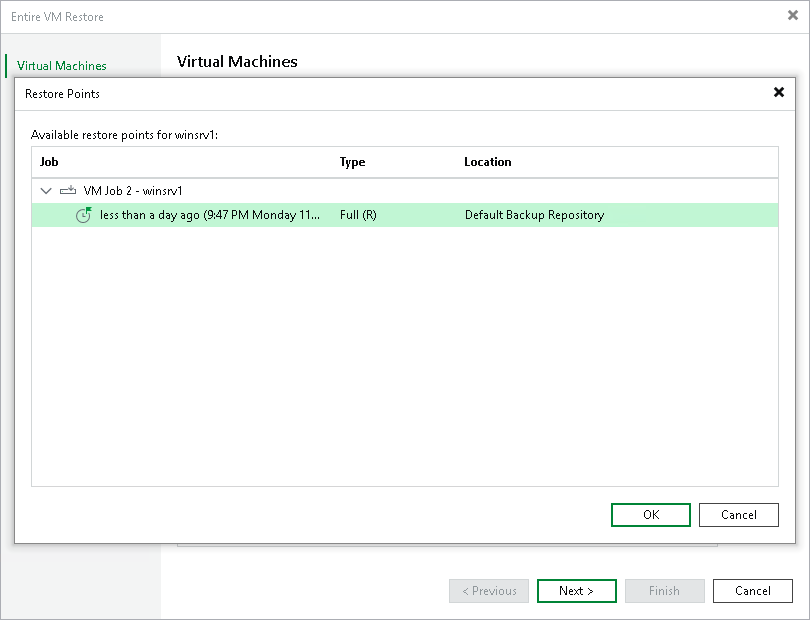
Task: Click the VM Job 2 drive icon
Action: pos(68,190)
